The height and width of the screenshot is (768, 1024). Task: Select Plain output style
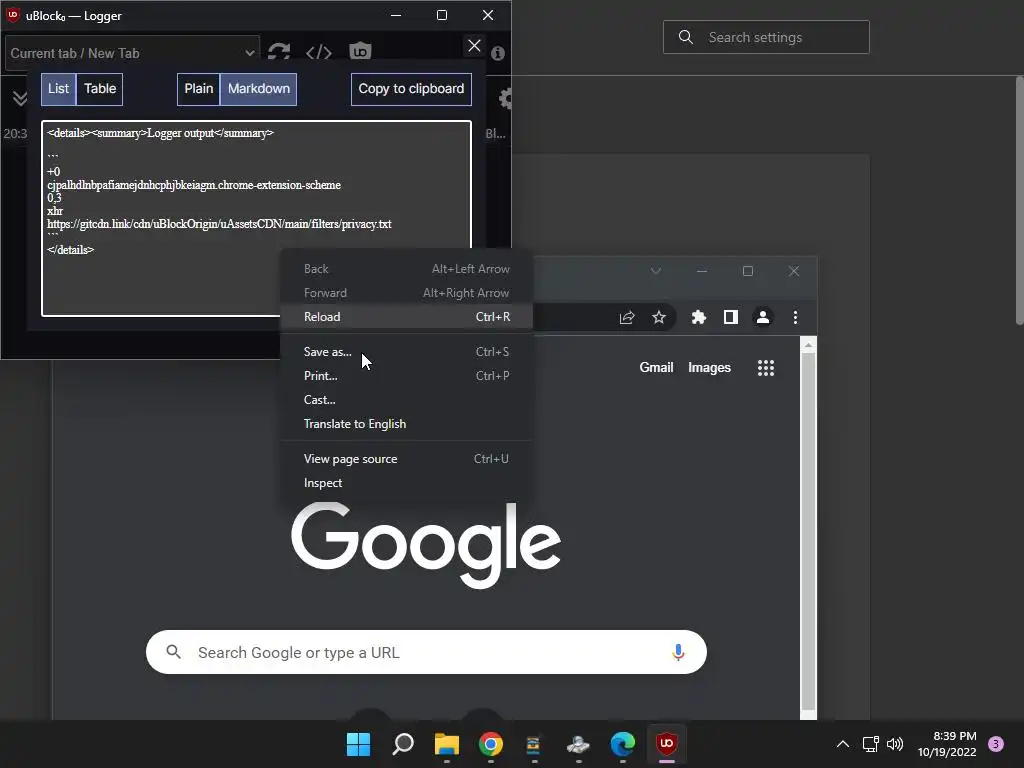tap(199, 89)
